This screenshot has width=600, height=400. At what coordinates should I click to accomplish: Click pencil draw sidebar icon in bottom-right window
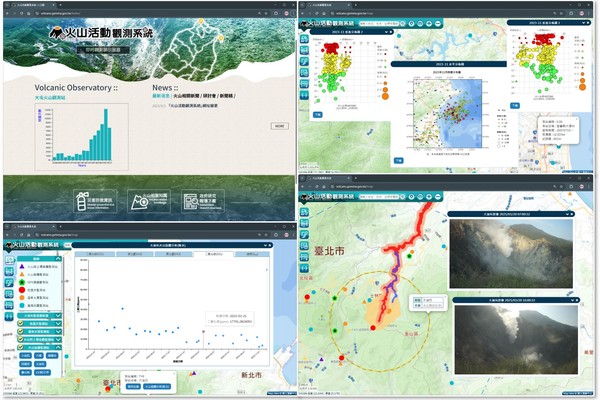(304, 234)
